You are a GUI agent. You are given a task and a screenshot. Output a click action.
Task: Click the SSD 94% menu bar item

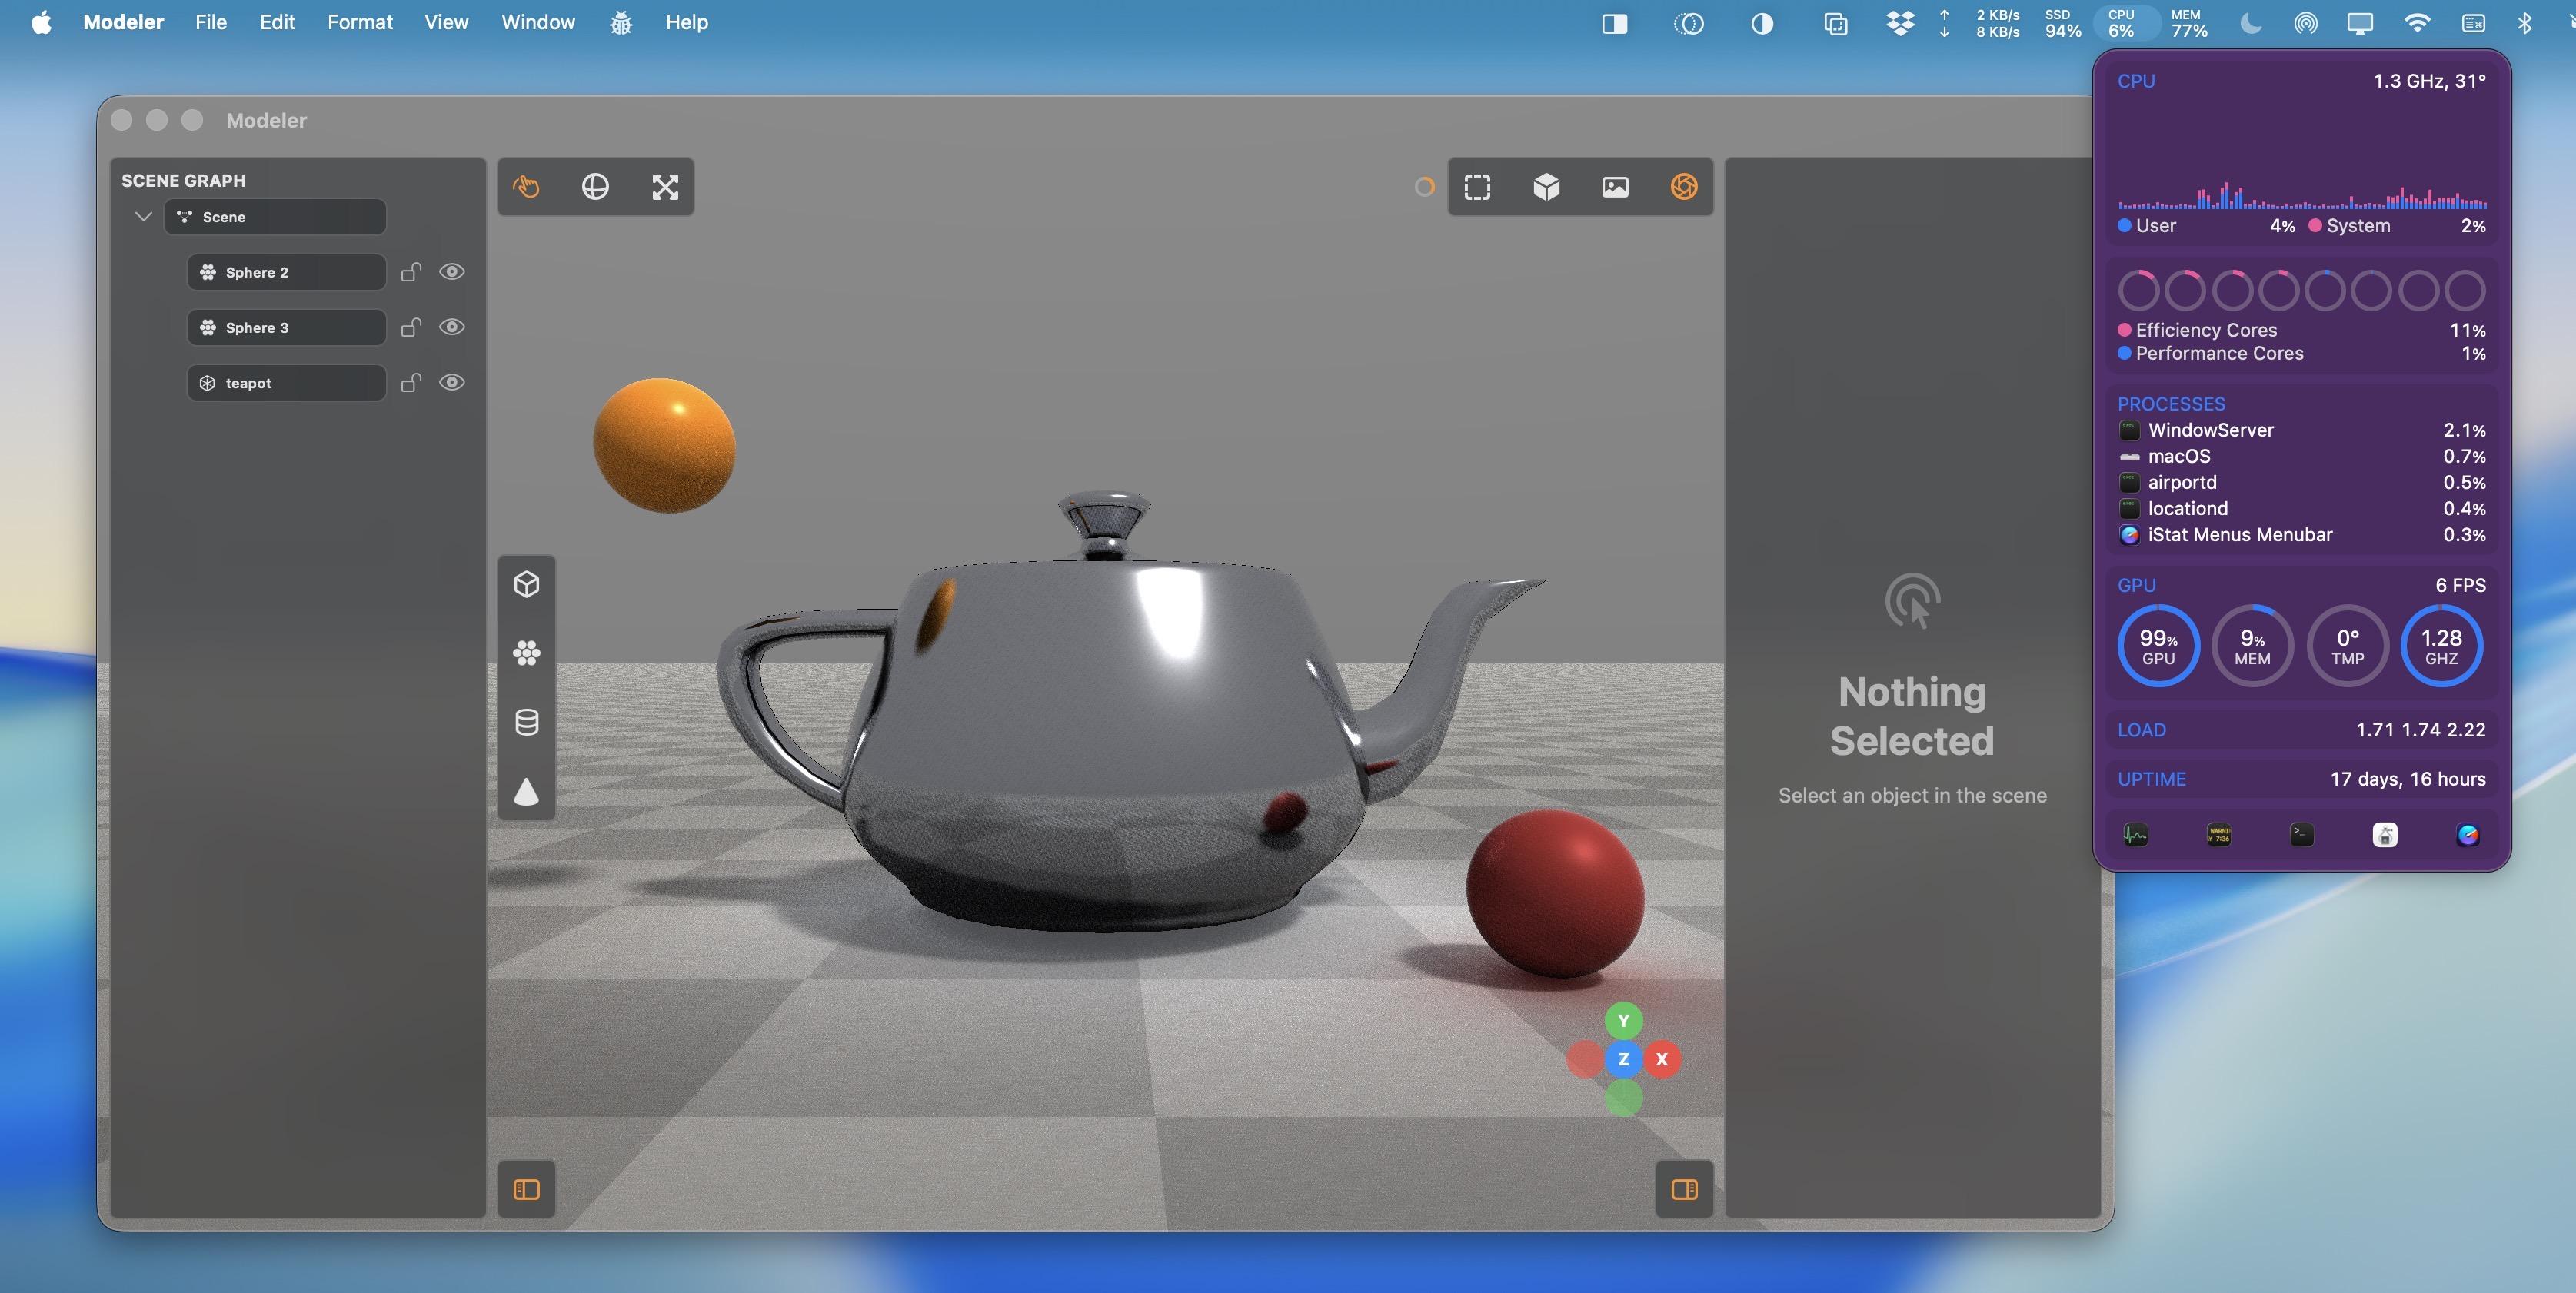click(x=2062, y=23)
